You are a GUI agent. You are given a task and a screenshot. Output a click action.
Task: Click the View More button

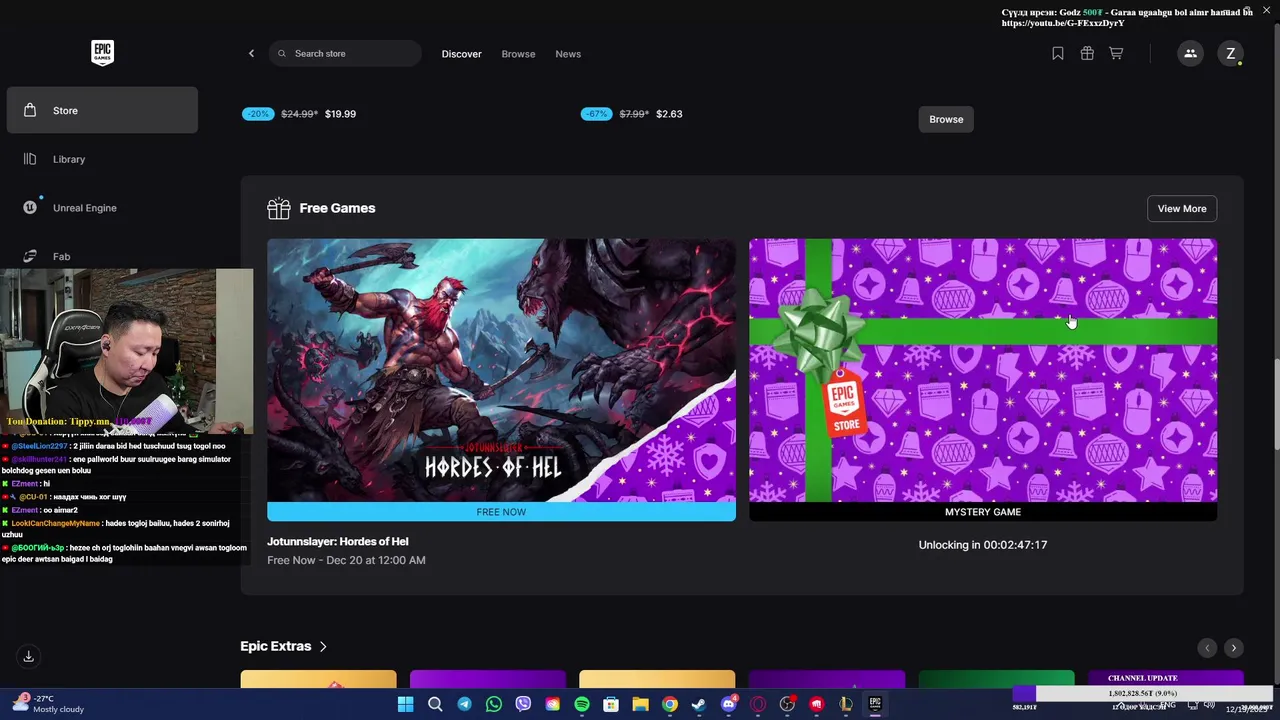point(1182,208)
